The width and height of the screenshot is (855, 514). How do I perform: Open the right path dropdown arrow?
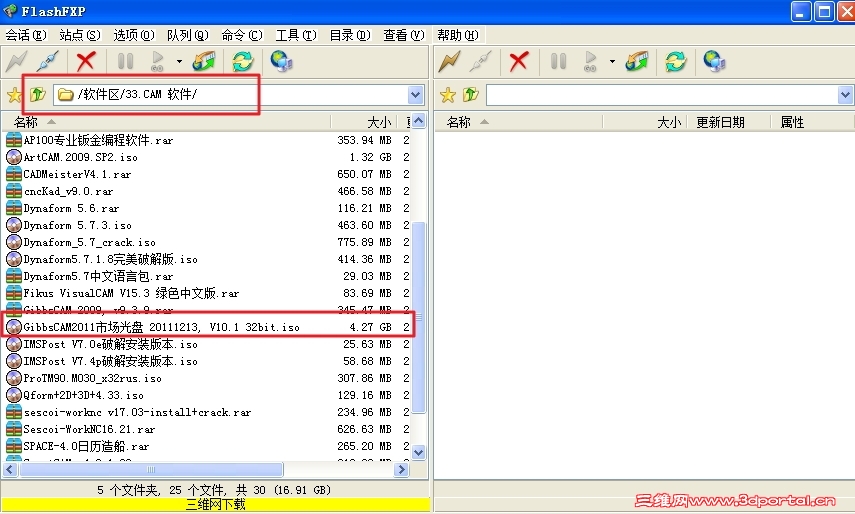pos(846,95)
